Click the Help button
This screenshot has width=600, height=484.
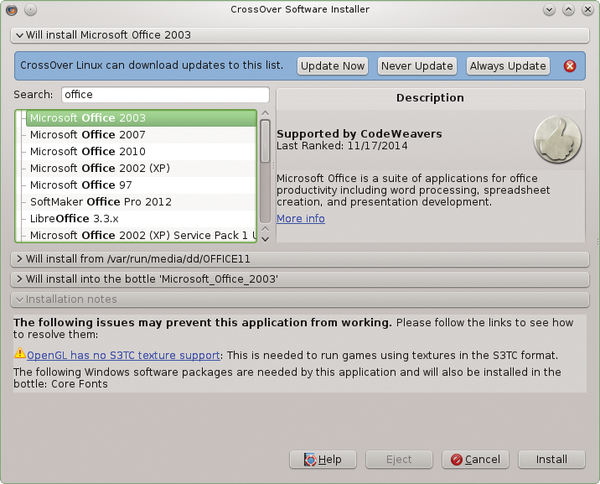click(323, 460)
